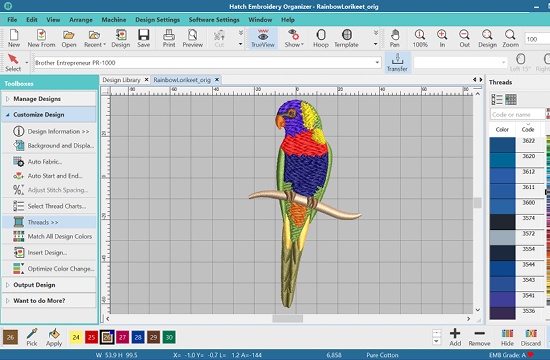Click Select Thread Charts
550x360 pixels.
(49, 206)
